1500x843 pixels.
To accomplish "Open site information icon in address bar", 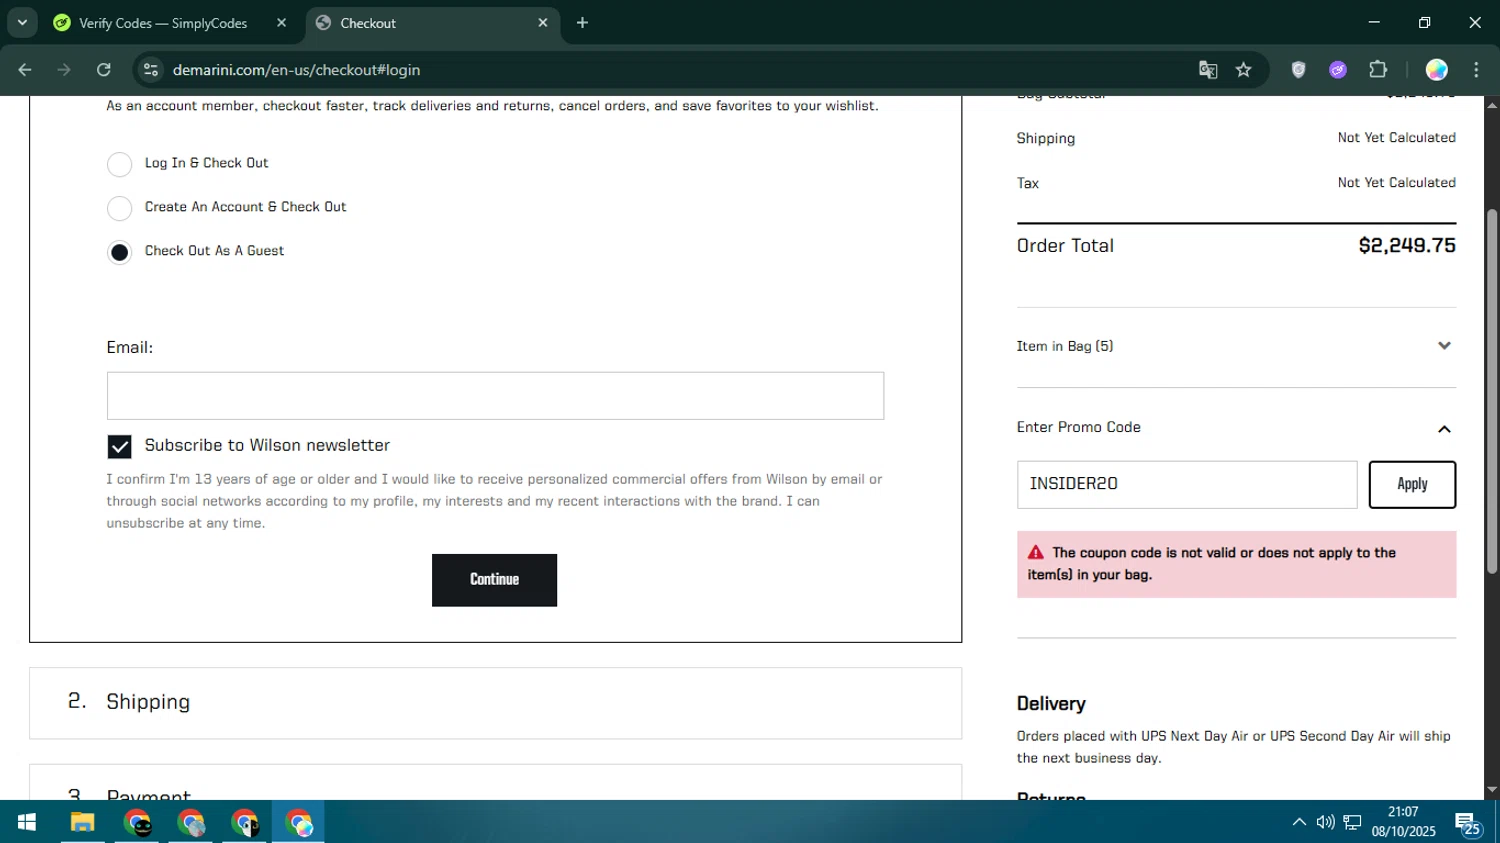I will 151,70.
